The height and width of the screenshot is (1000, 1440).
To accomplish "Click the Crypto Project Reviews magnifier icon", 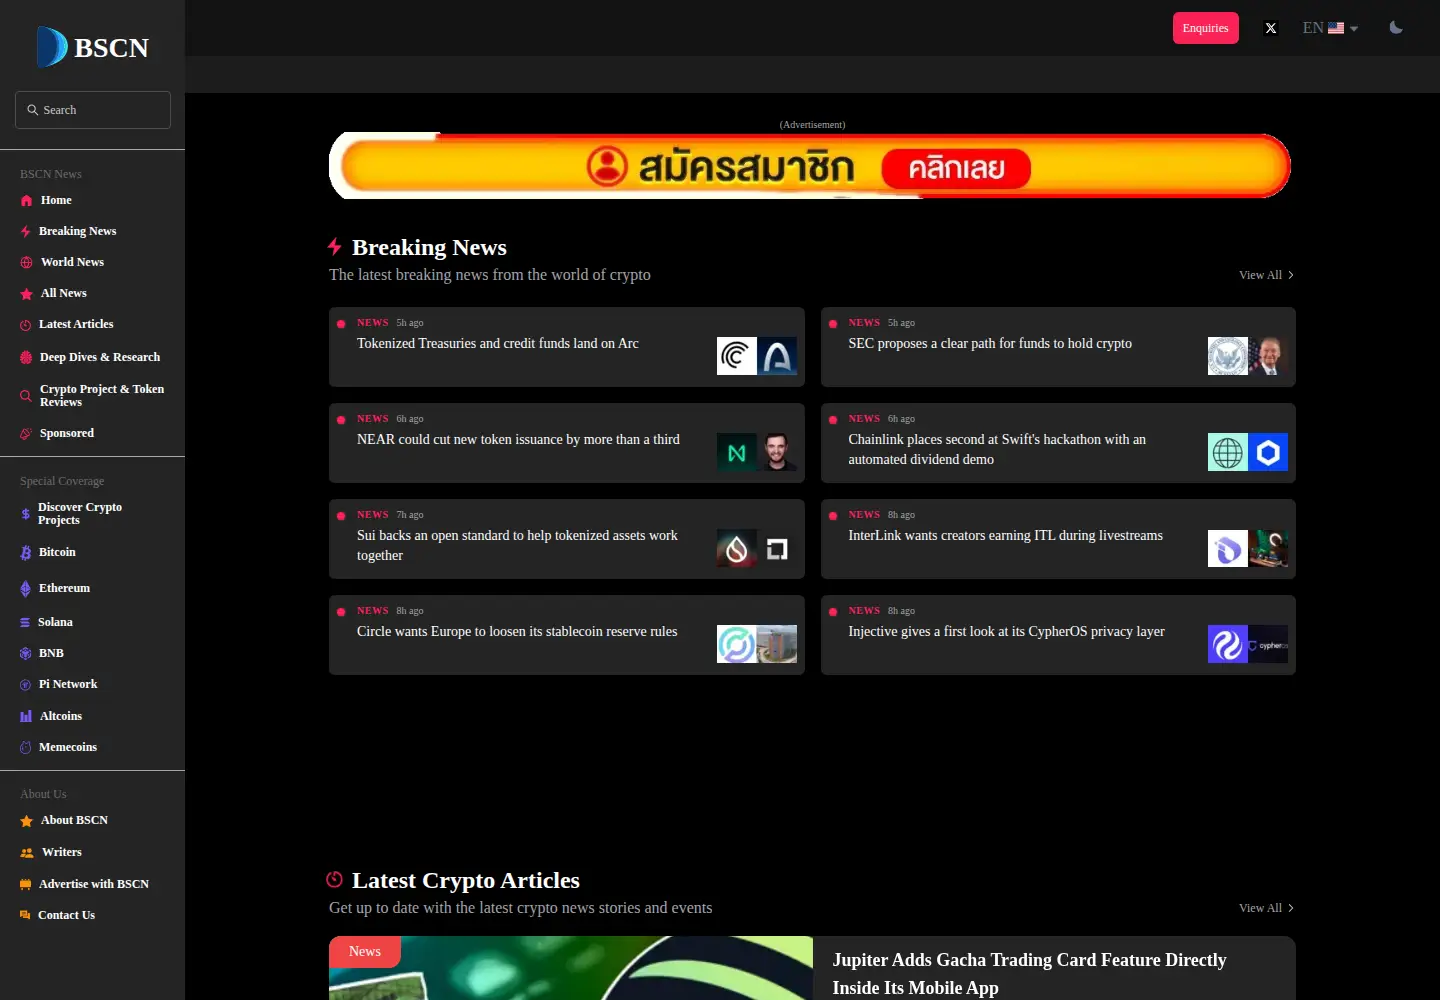I will (26, 396).
